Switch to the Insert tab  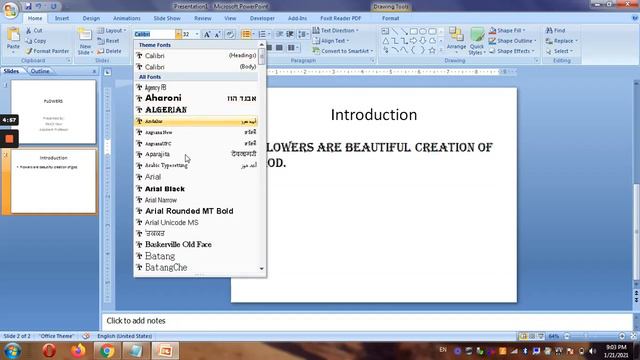pos(62,18)
